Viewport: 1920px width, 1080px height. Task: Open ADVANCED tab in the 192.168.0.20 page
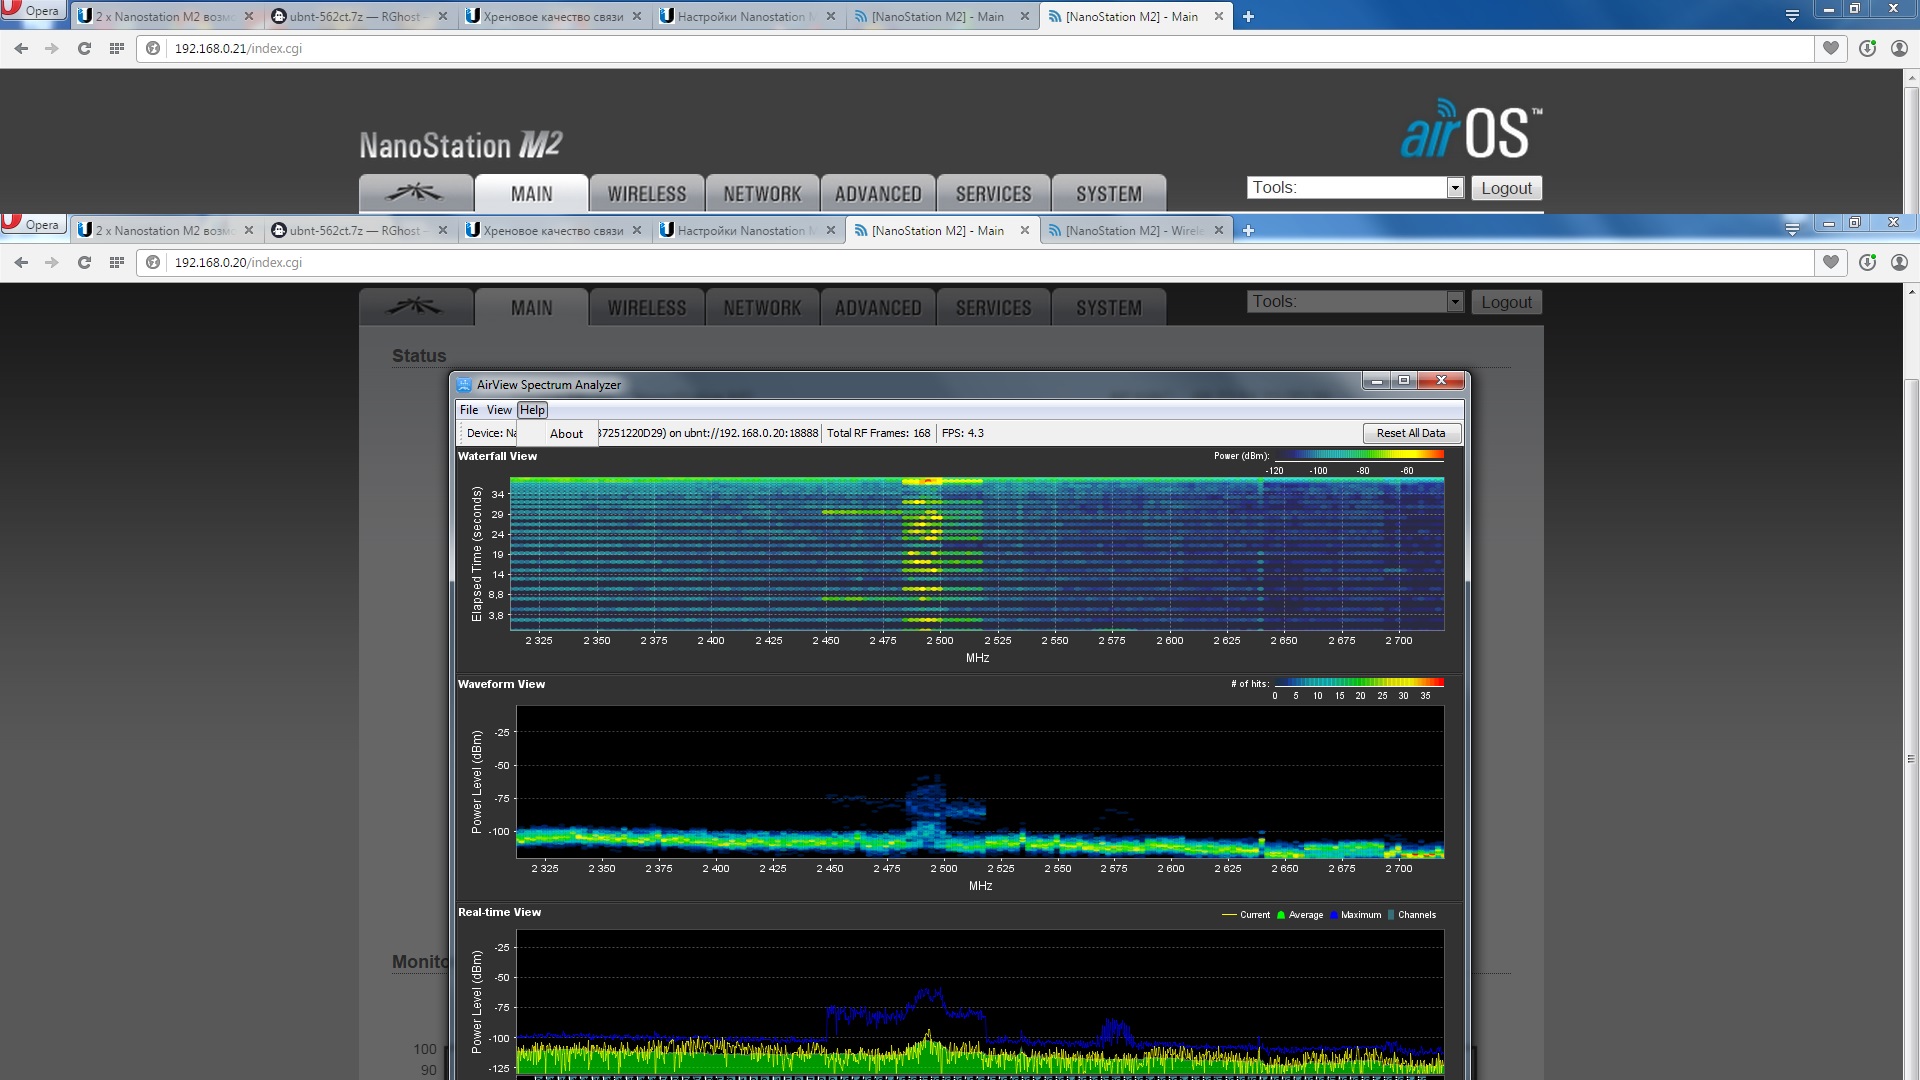coord(878,308)
